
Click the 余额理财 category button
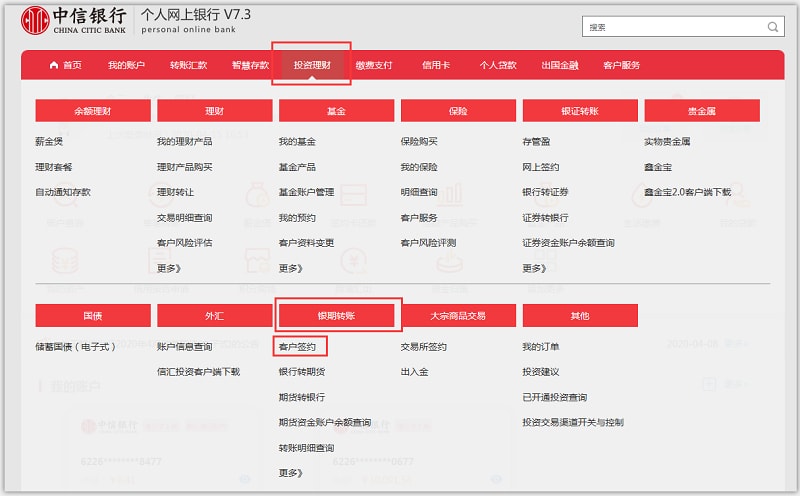coord(93,111)
